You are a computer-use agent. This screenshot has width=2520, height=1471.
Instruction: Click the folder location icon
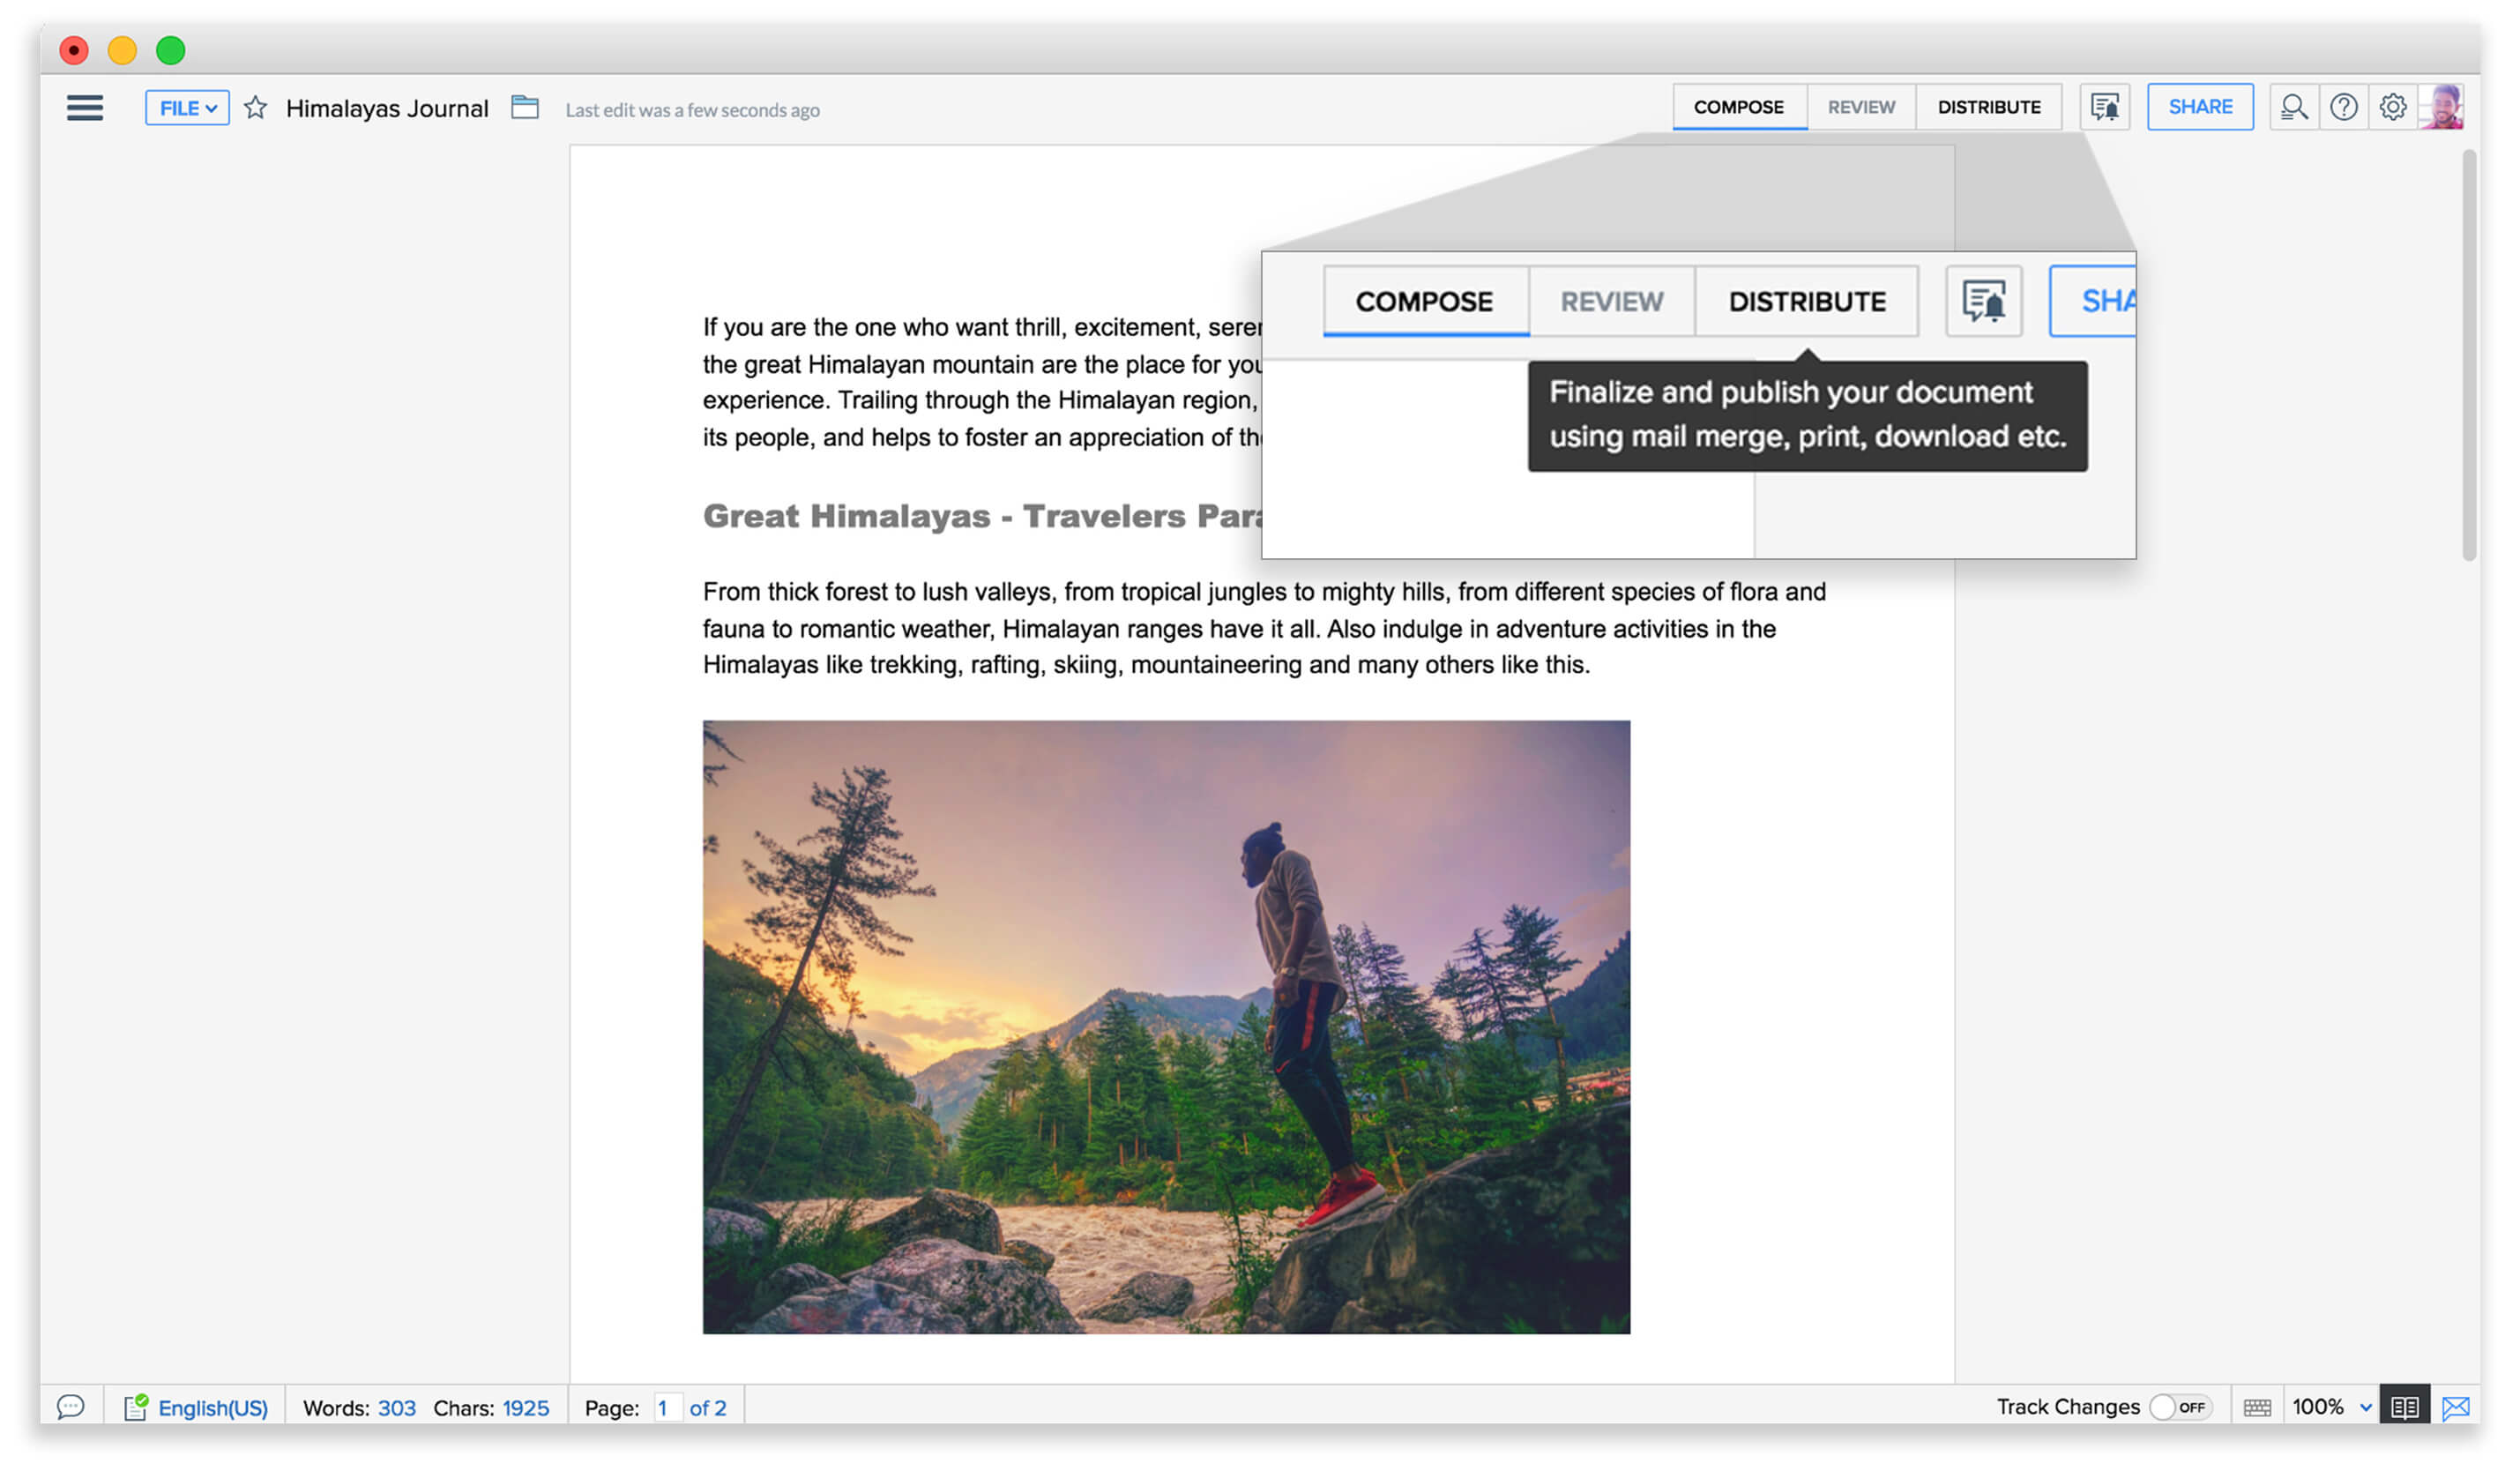[525, 107]
